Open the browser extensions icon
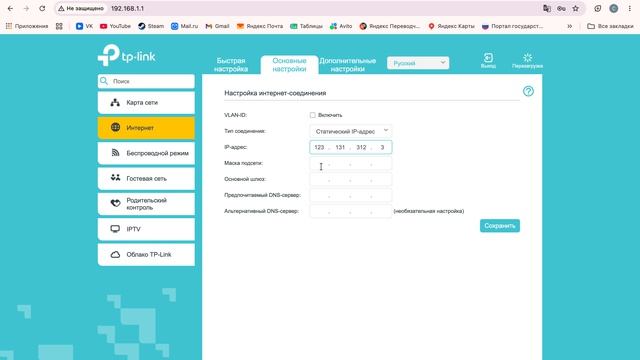This screenshot has width=640, height=360. pos(598,9)
